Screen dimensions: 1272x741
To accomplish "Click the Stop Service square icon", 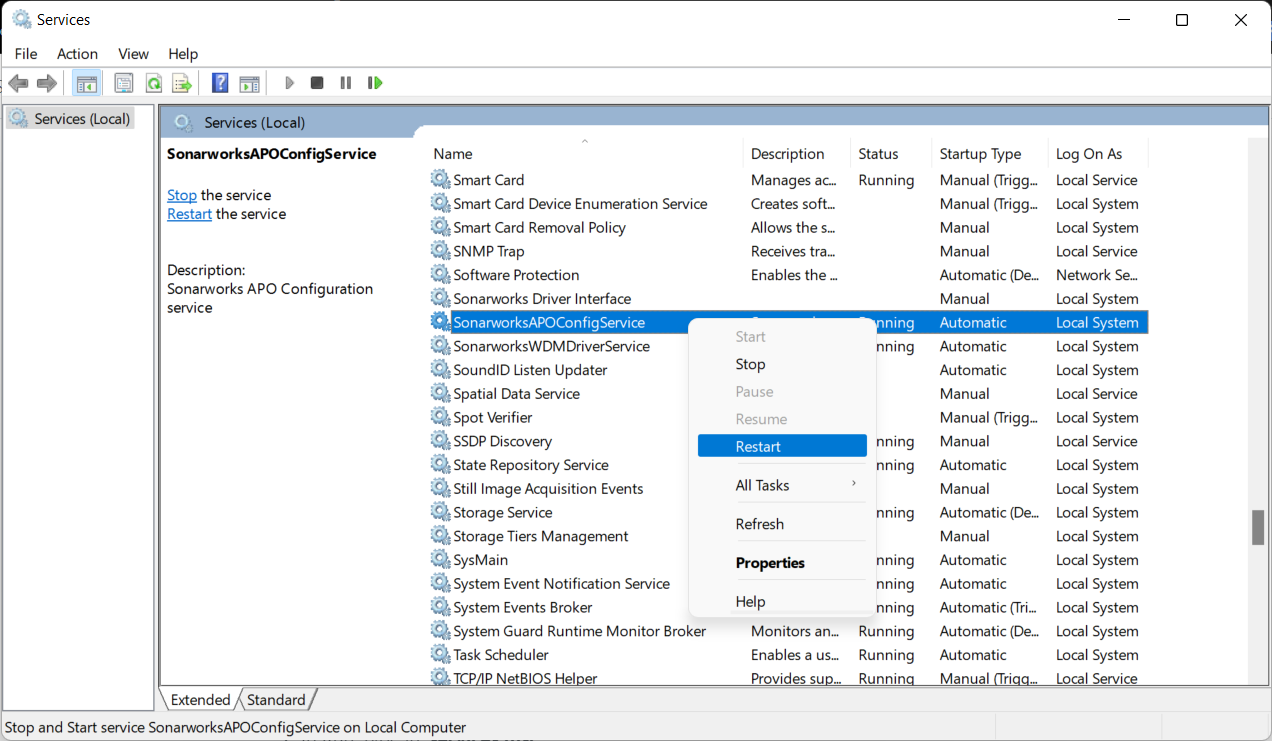I will point(317,83).
